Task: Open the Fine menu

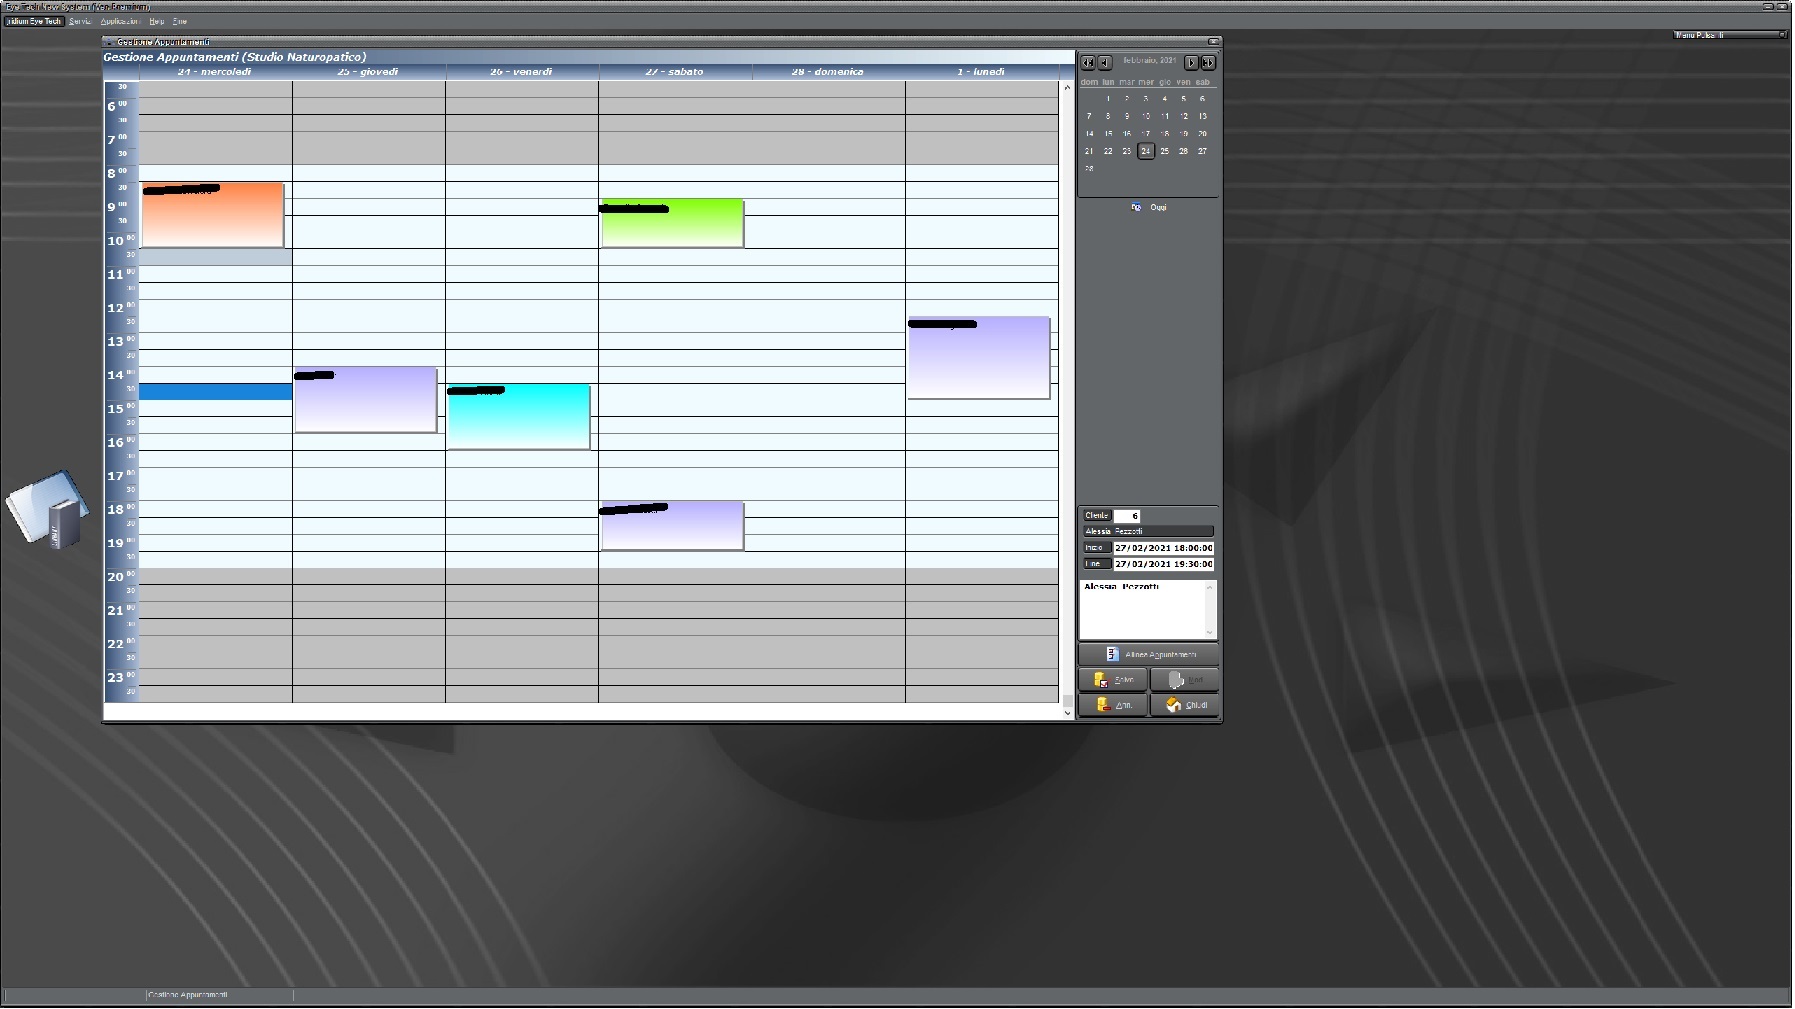Action: pos(180,21)
